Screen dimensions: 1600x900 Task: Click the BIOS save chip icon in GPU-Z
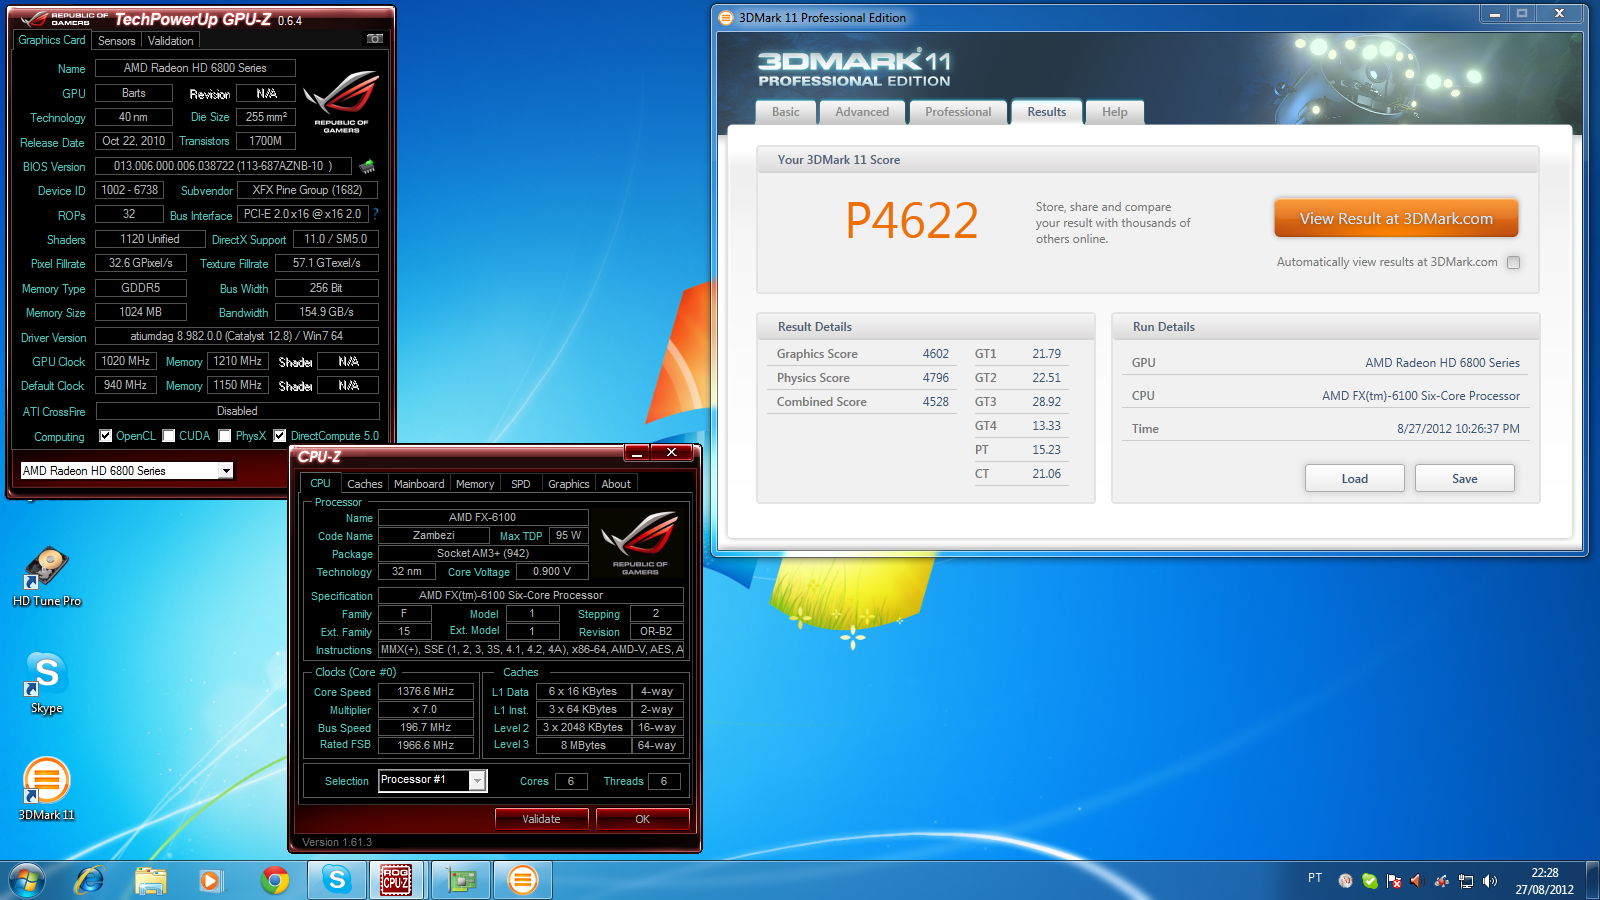tap(367, 166)
